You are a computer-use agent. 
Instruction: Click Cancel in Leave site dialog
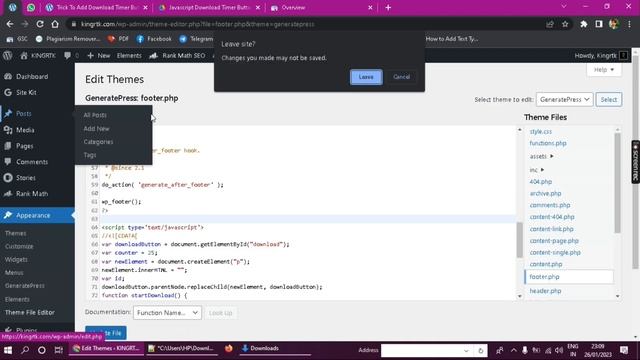tap(401, 77)
